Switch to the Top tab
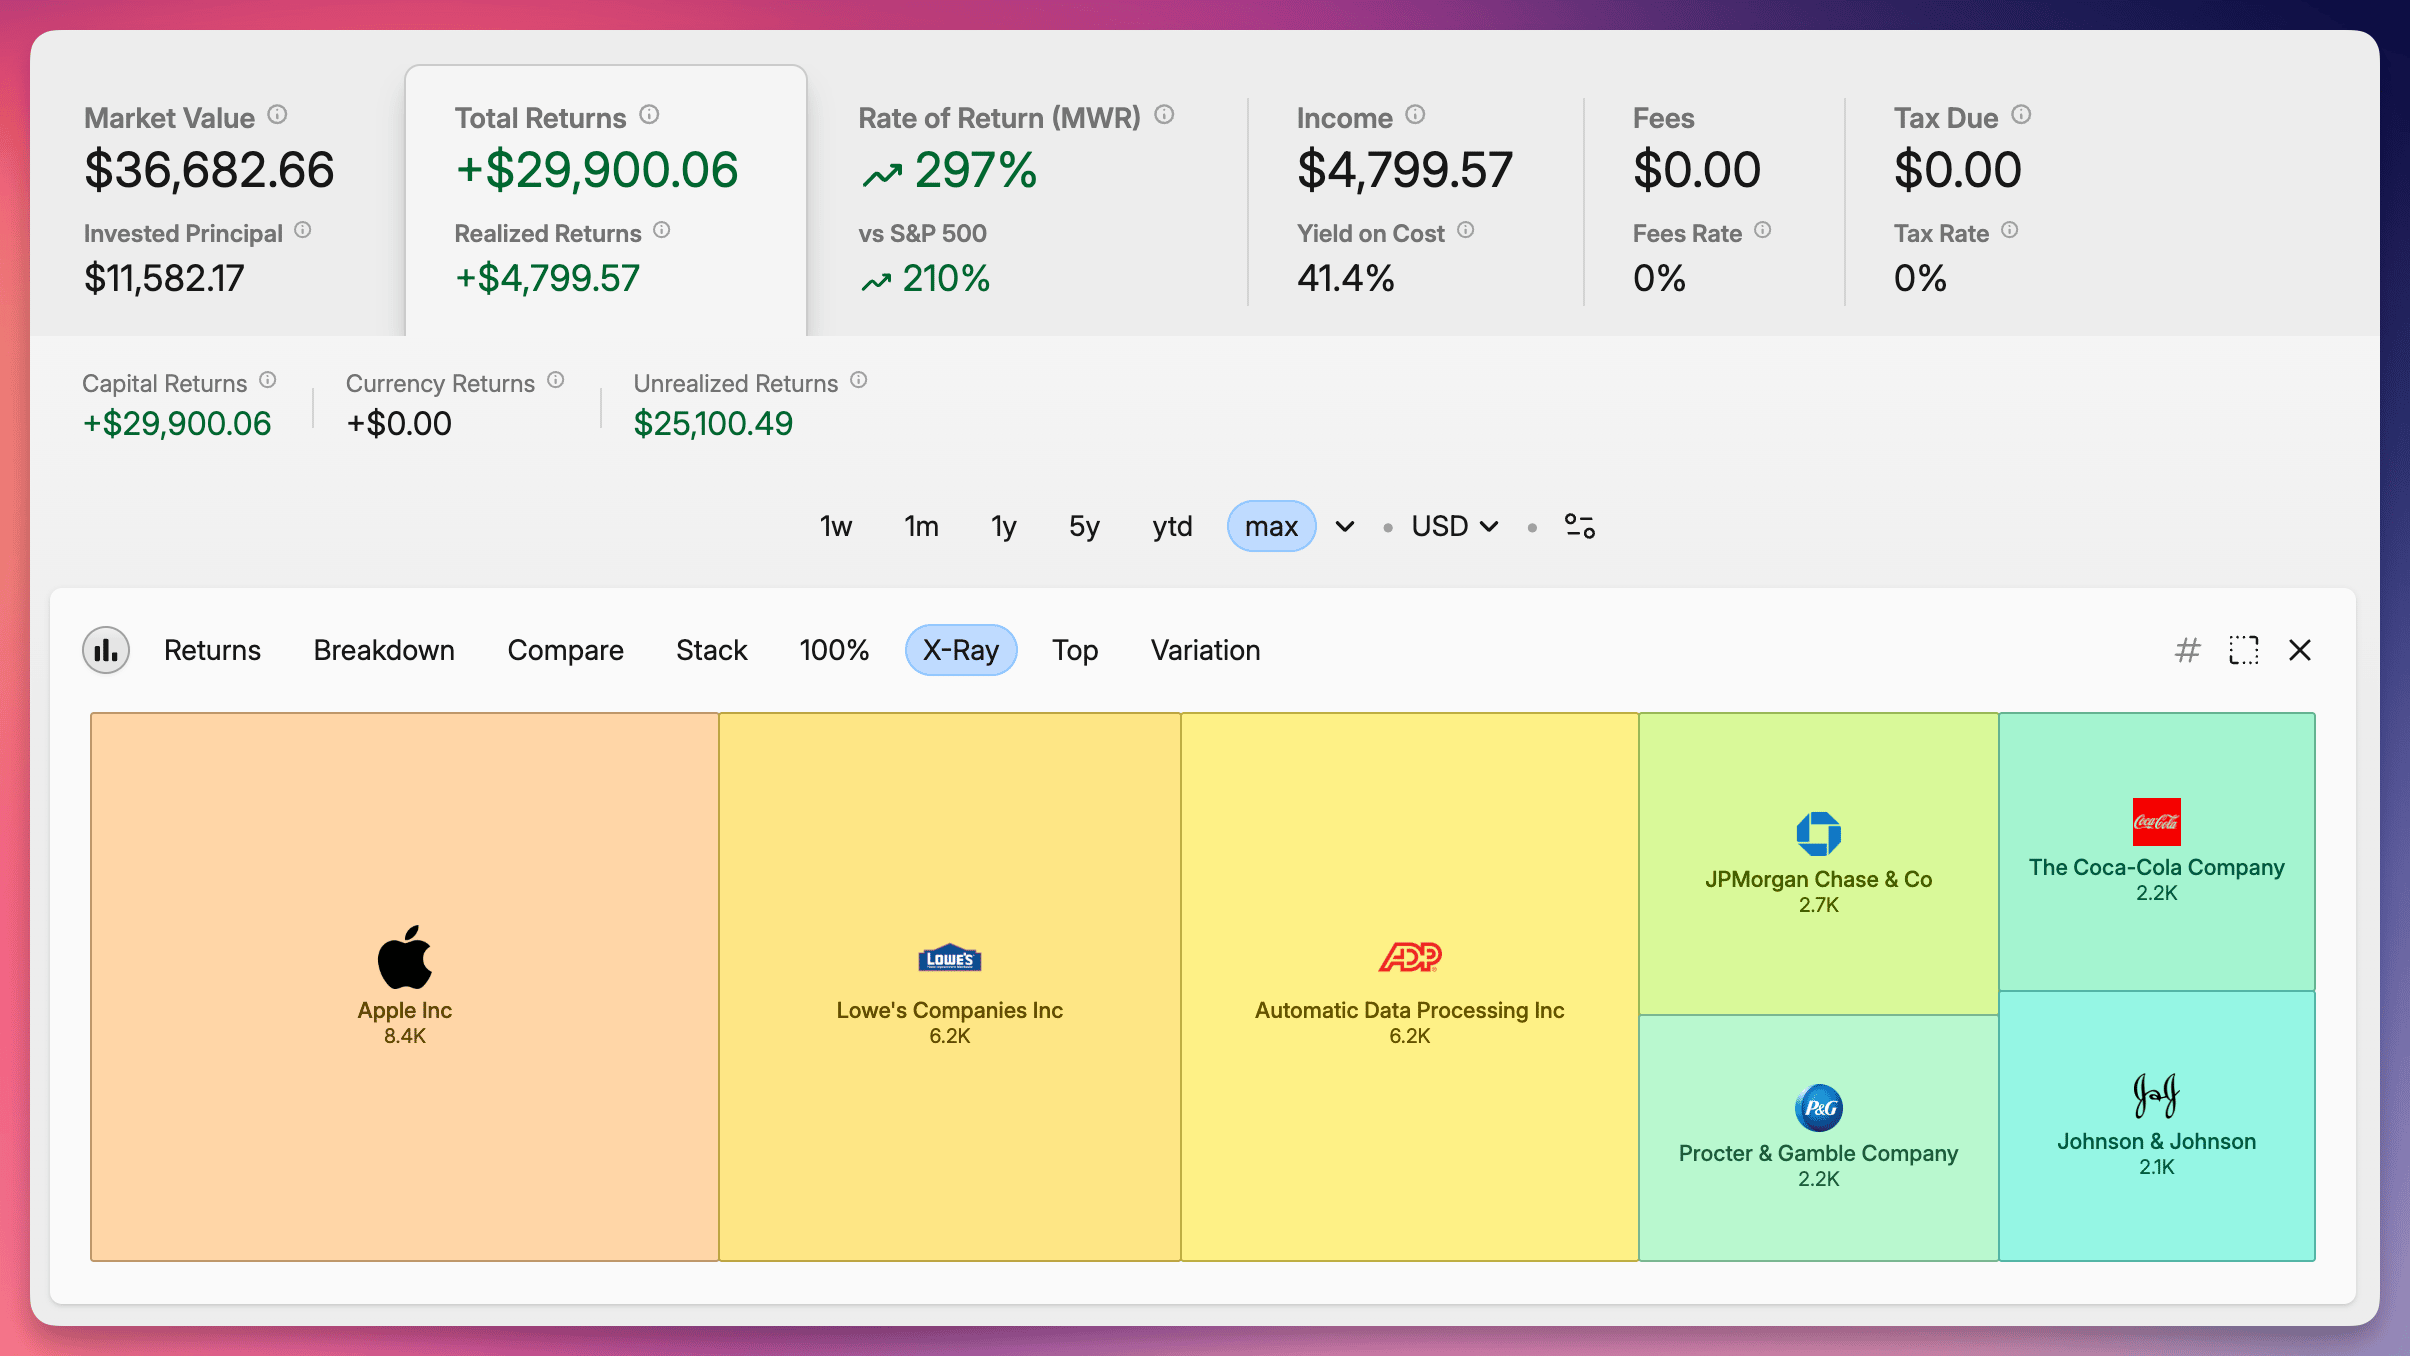The image size is (2410, 1356). (x=1075, y=651)
